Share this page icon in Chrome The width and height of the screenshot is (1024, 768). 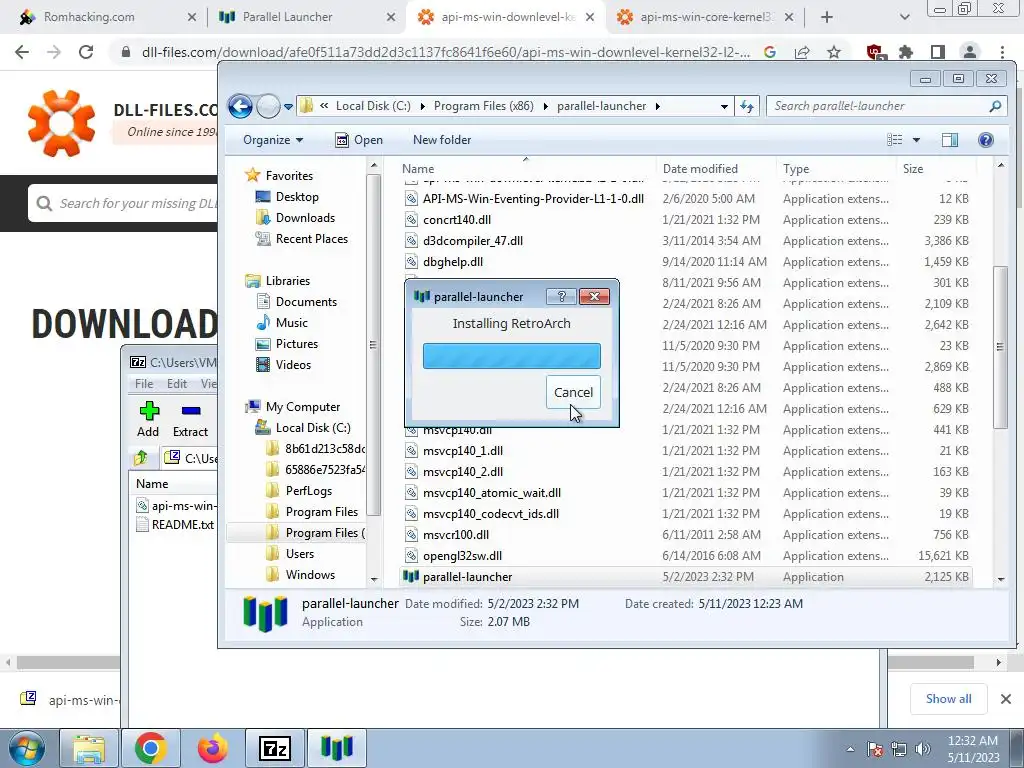[802, 52]
